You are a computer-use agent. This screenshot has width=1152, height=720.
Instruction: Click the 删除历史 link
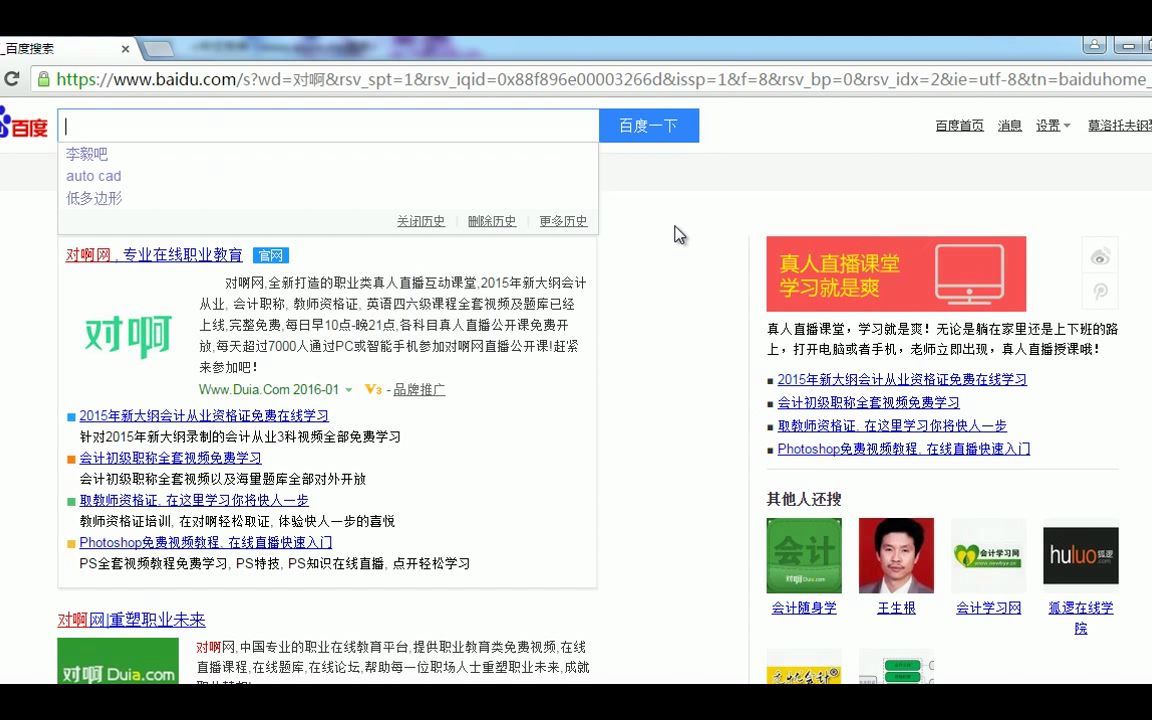(491, 220)
